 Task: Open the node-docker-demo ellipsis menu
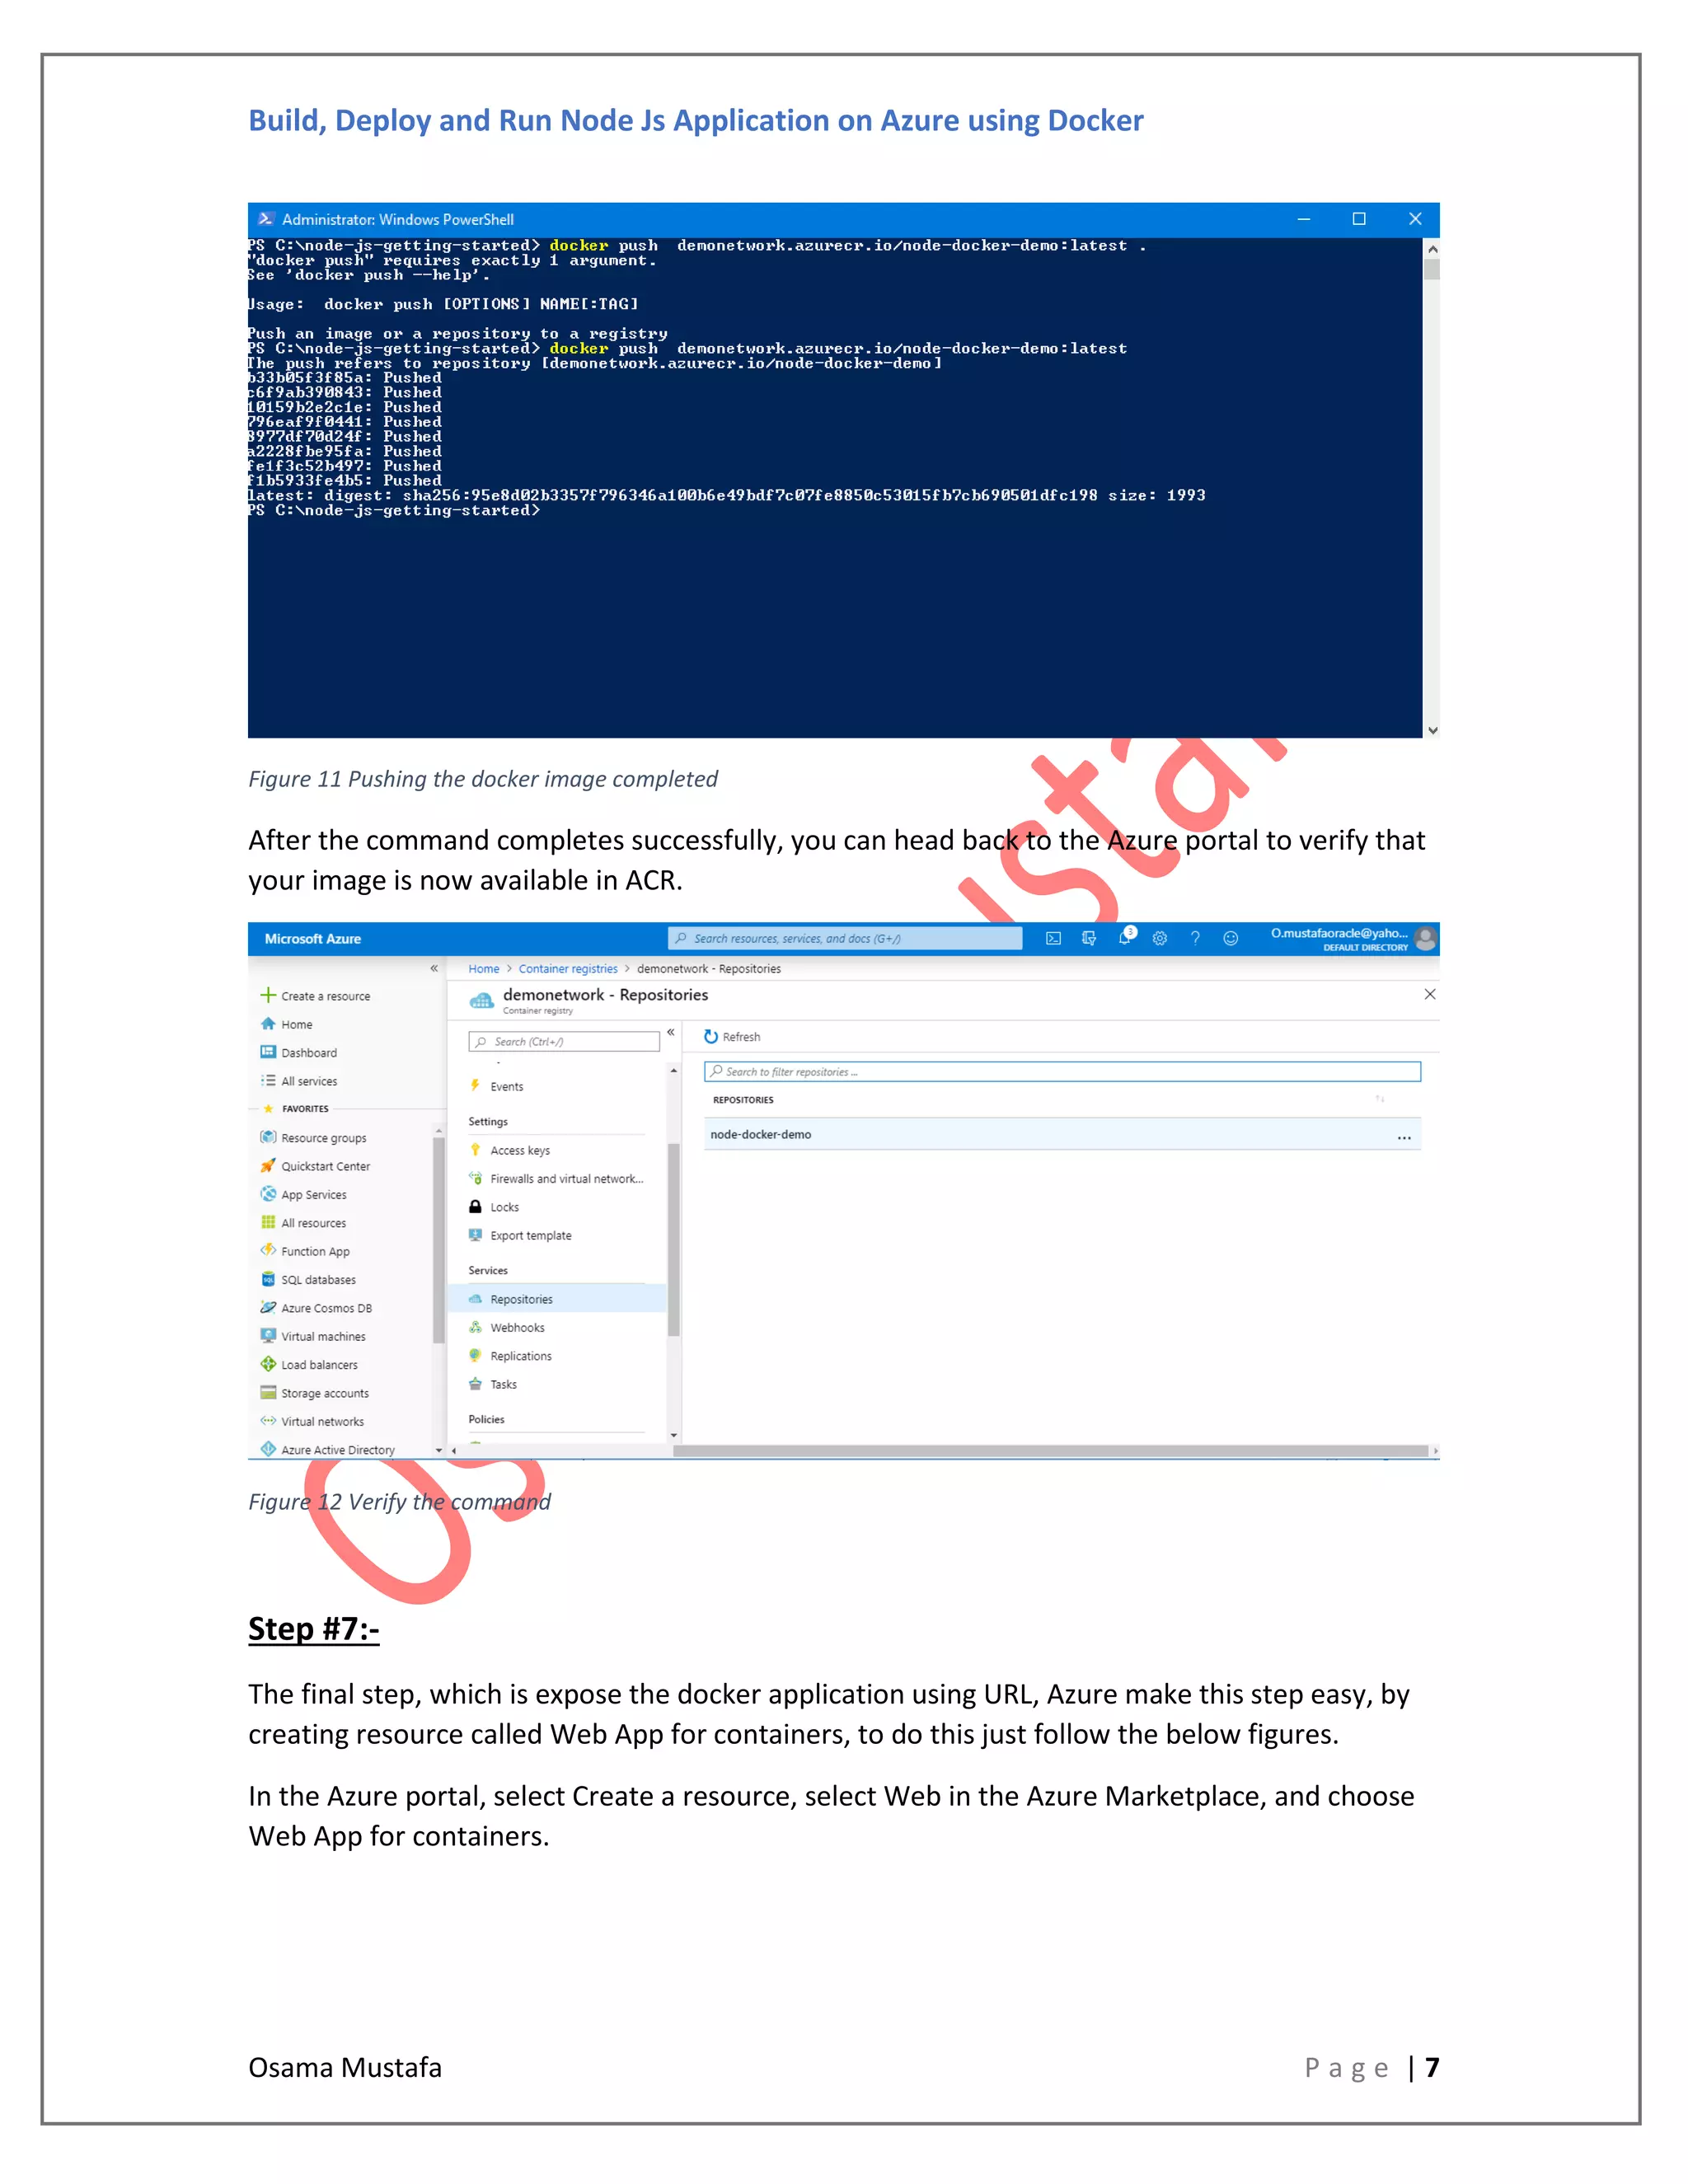coord(1404,1137)
